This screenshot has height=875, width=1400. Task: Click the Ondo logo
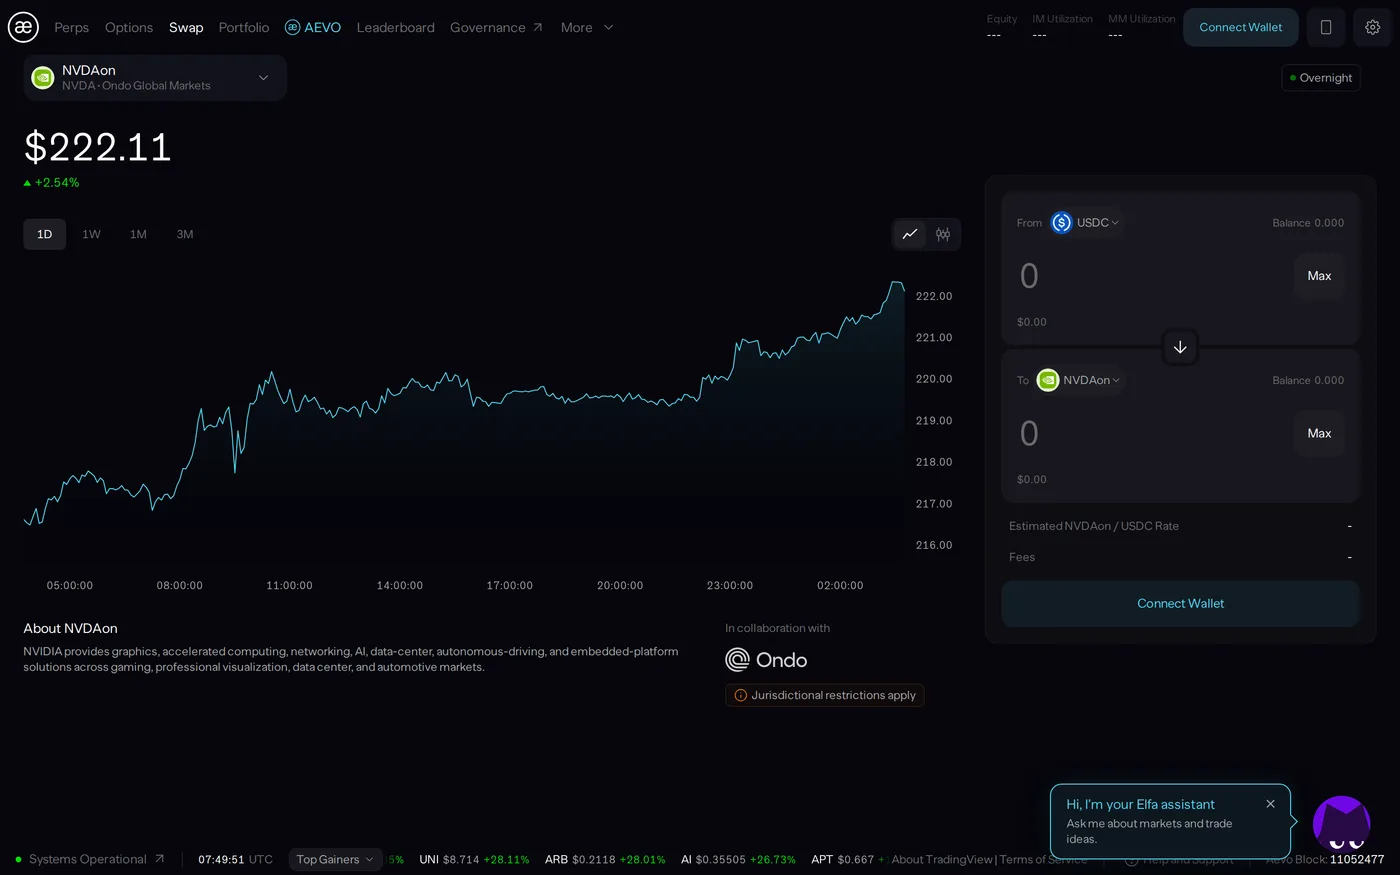[766, 660]
